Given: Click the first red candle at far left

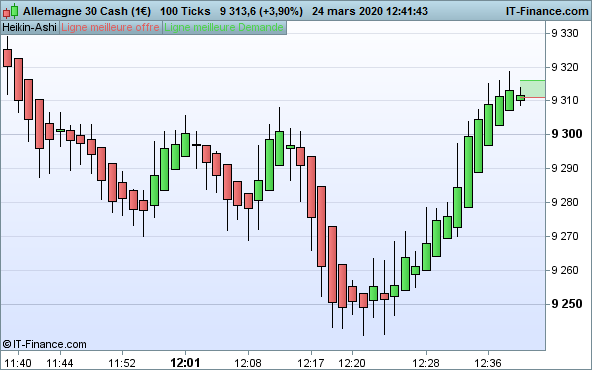Looking at the screenshot, I should [x=7, y=58].
